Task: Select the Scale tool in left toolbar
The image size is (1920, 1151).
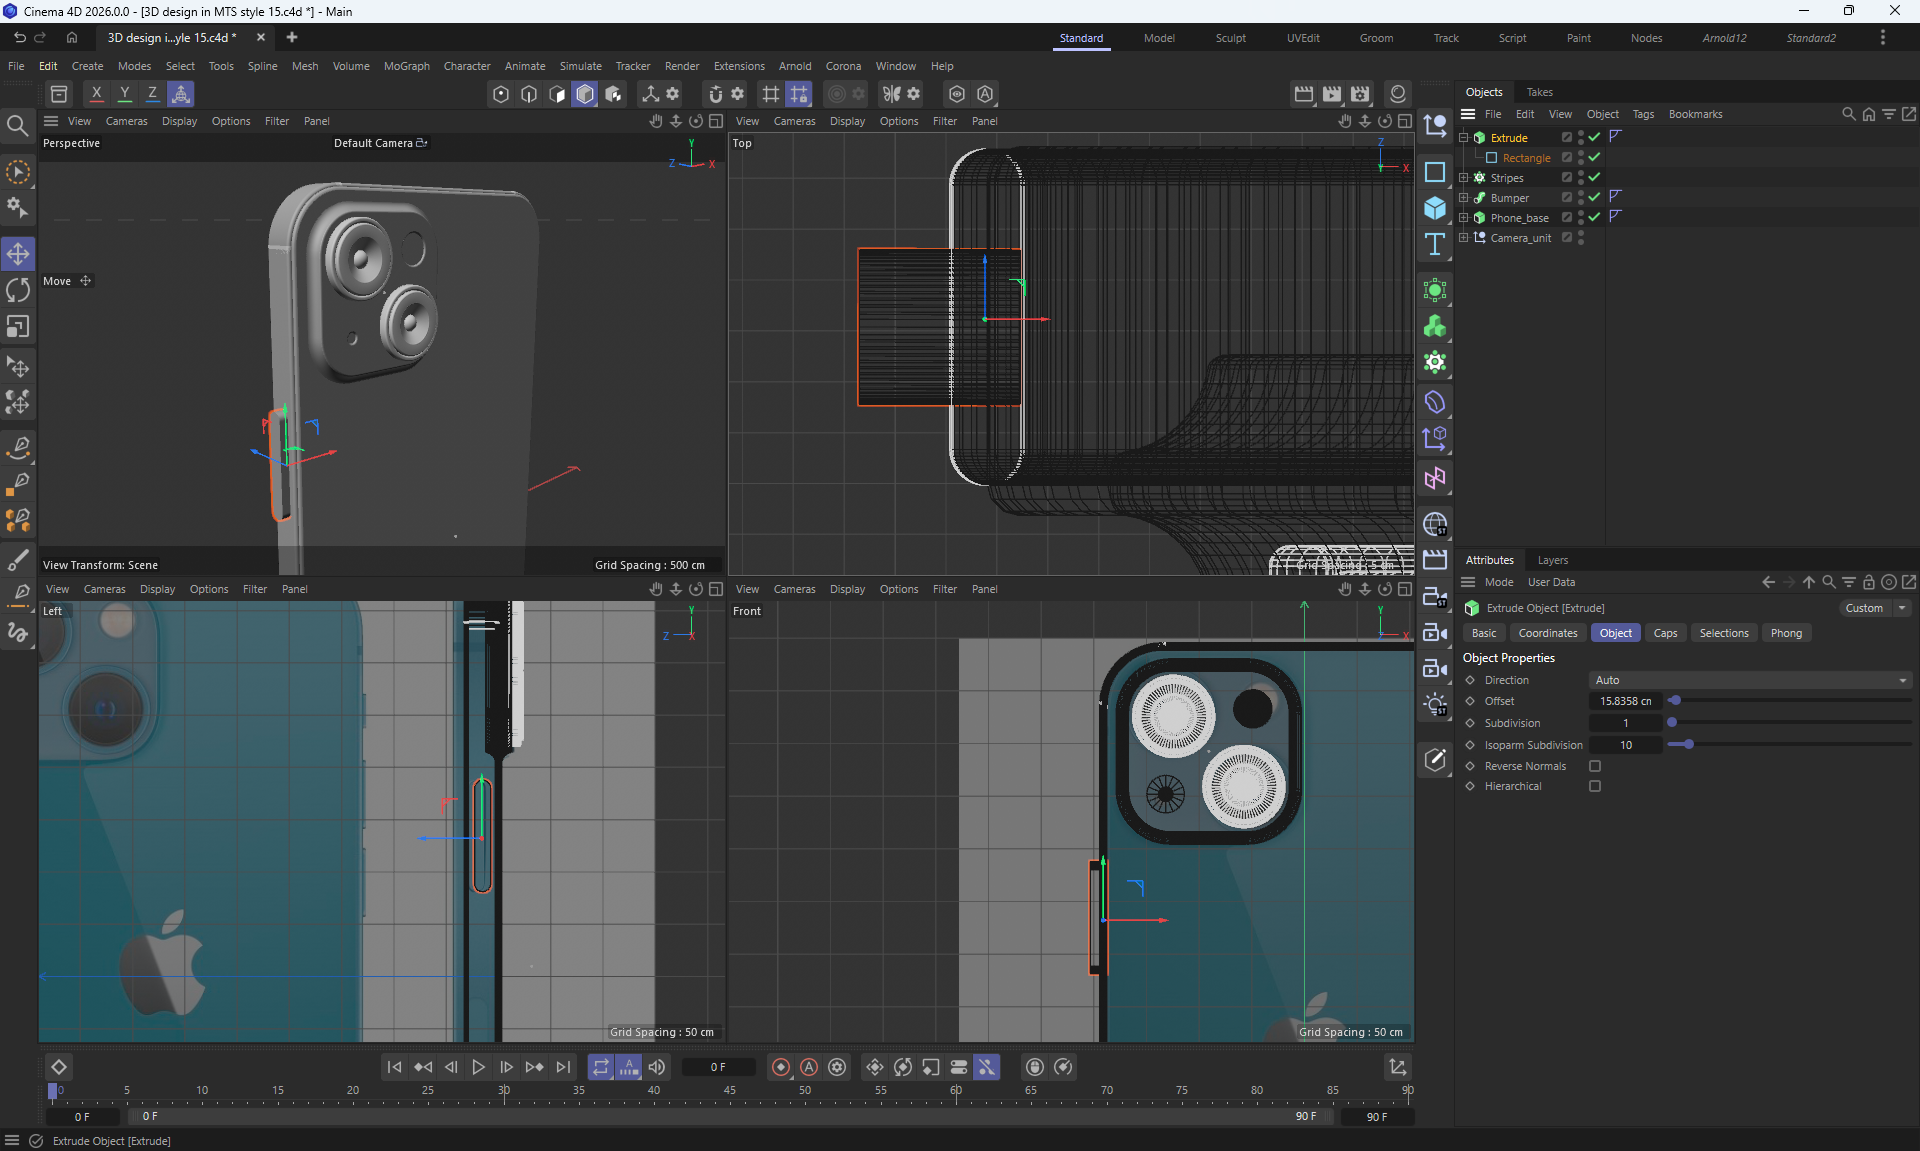Action: [x=18, y=327]
